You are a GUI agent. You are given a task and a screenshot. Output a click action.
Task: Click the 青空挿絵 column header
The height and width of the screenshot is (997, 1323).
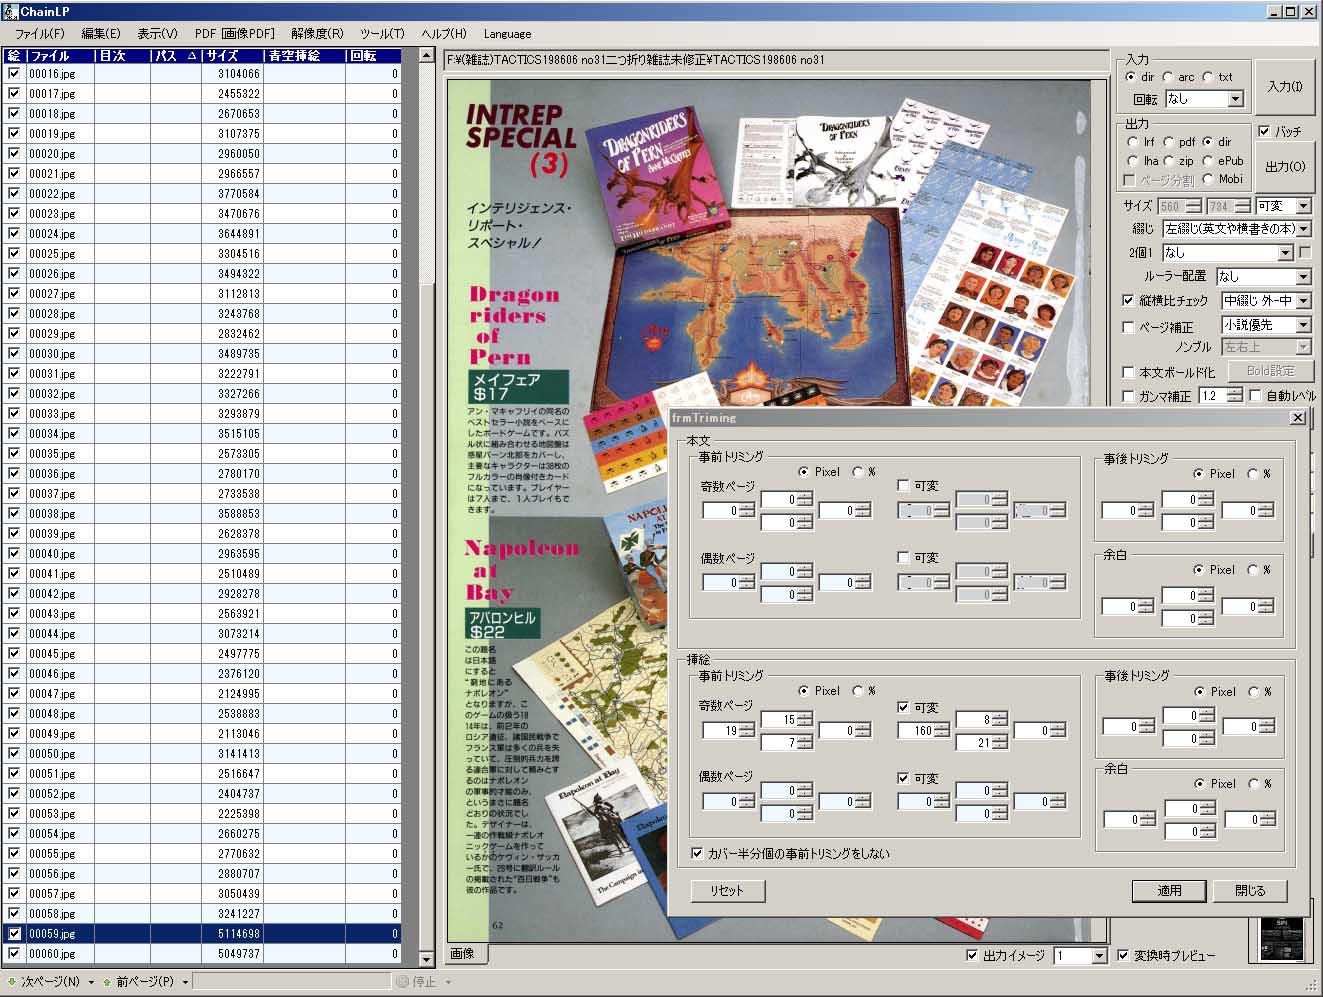[305, 56]
